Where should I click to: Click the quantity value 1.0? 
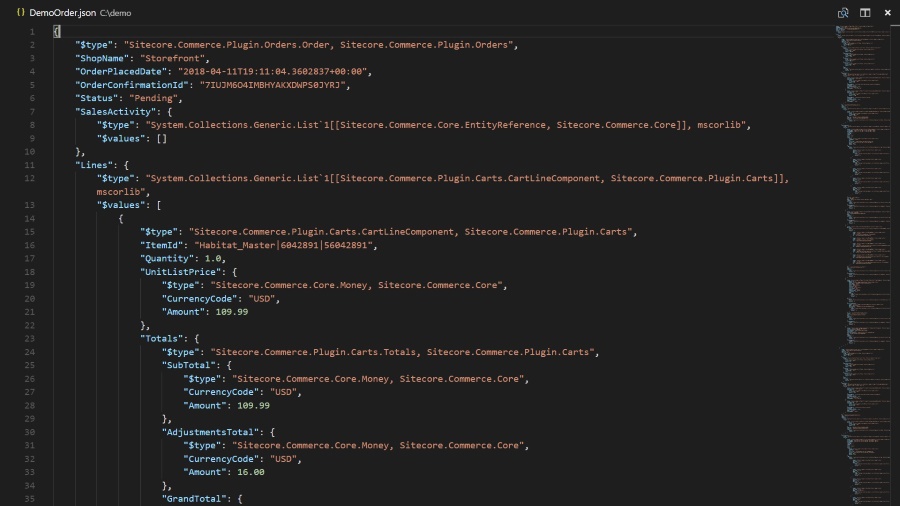pyautogui.click(x=213, y=259)
